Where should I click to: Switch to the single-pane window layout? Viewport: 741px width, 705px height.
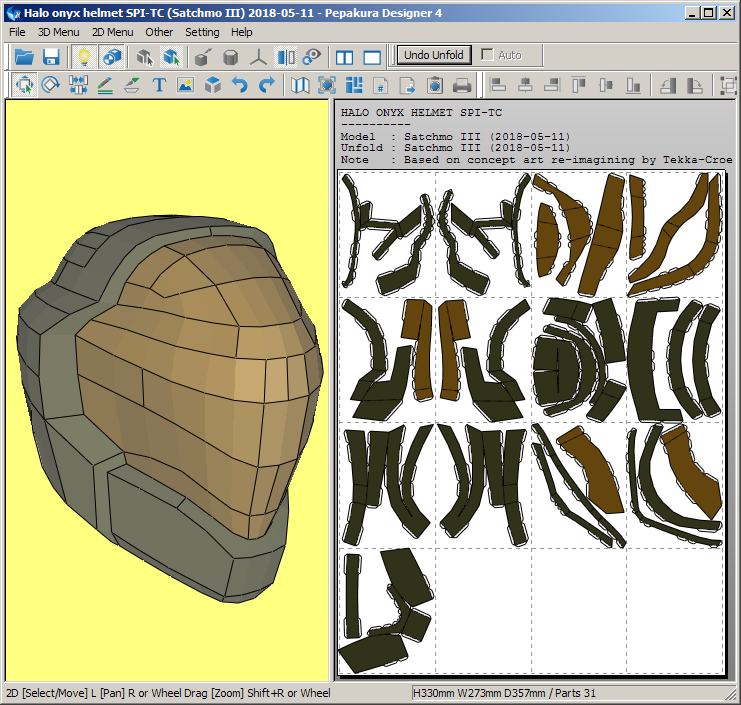click(x=372, y=57)
